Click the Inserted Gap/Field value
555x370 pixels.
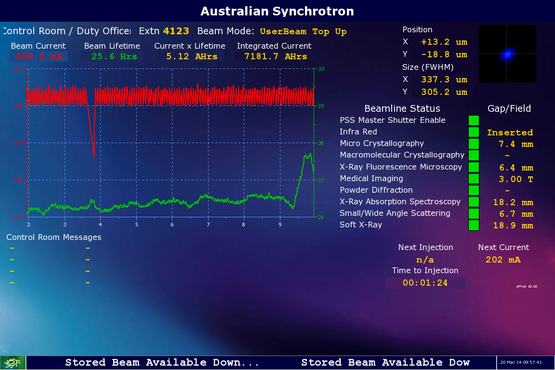point(510,132)
